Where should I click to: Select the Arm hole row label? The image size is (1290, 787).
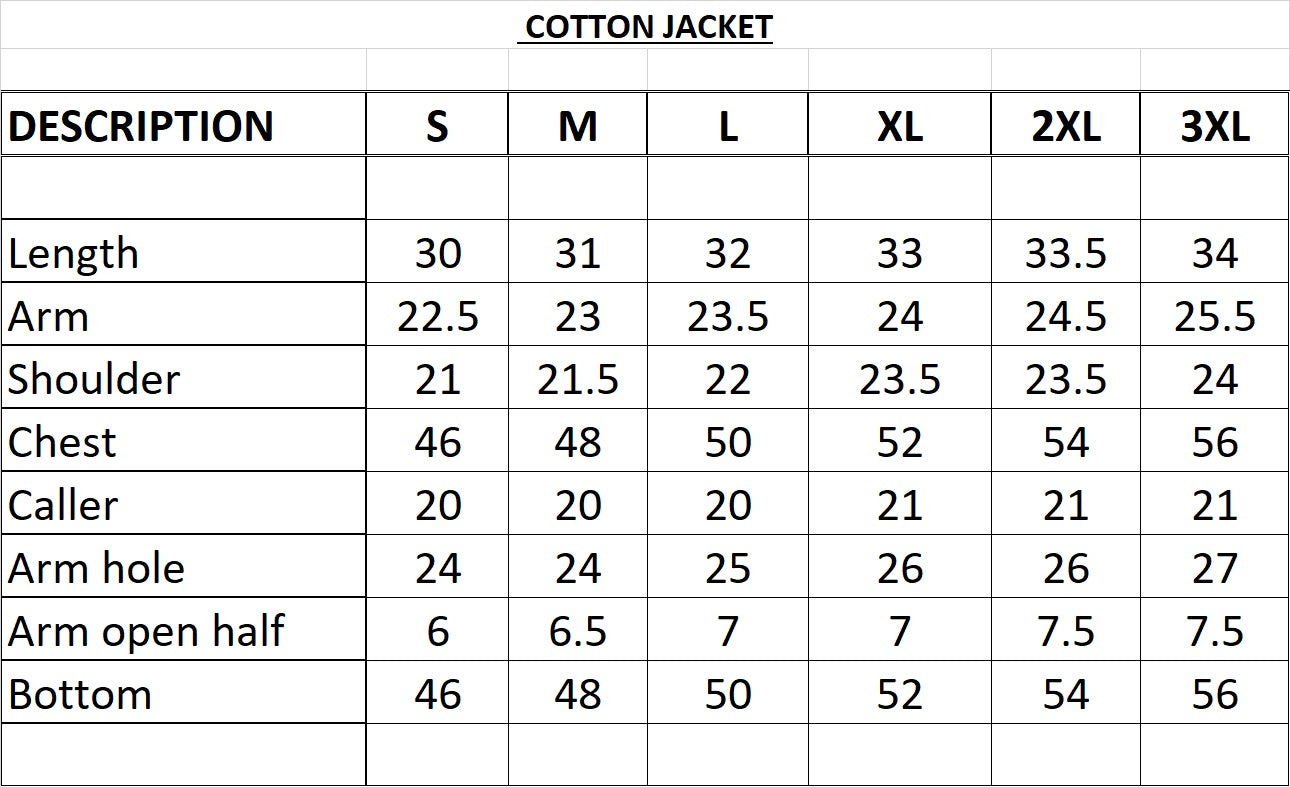pos(97,569)
